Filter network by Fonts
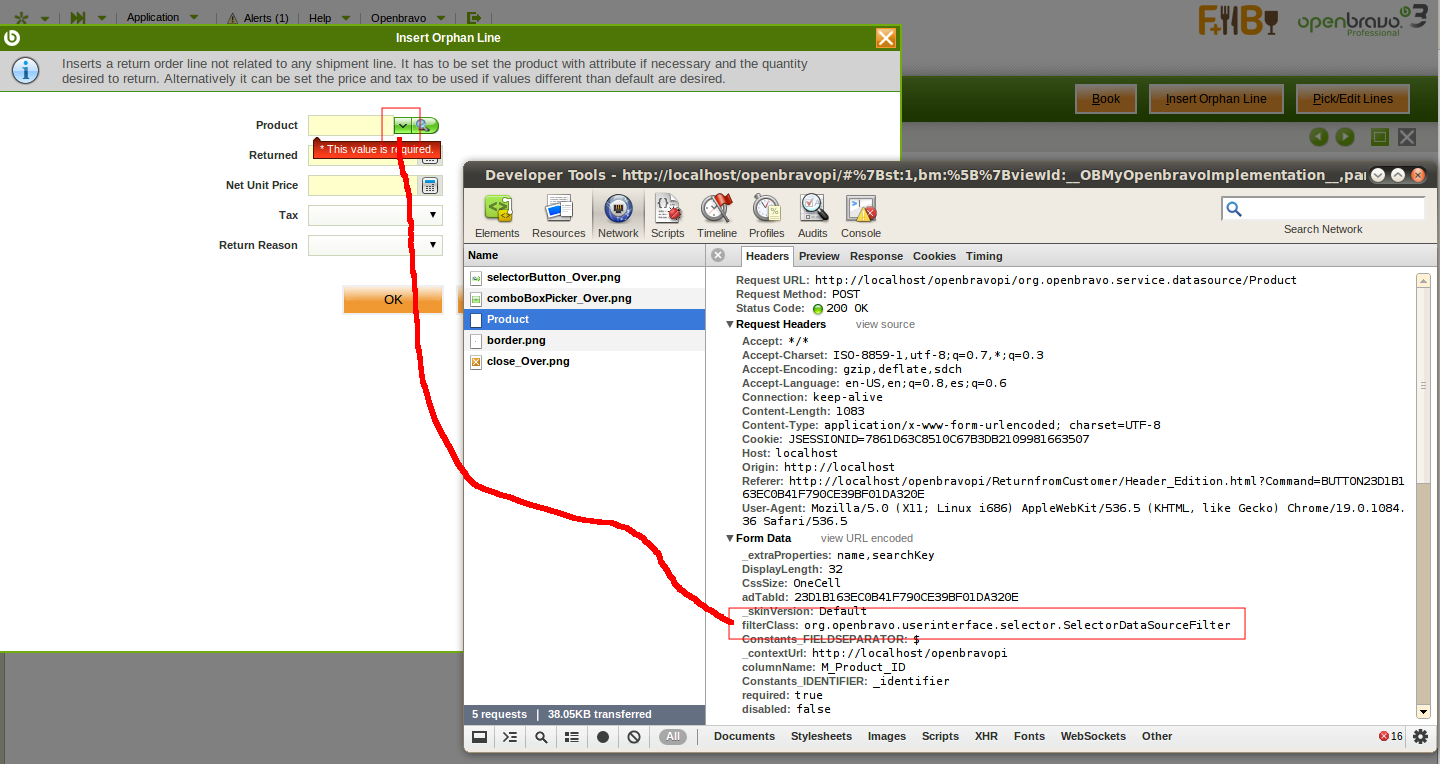This screenshot has height=764, width=1440. pyautogui.click(x=1029, y=737)
